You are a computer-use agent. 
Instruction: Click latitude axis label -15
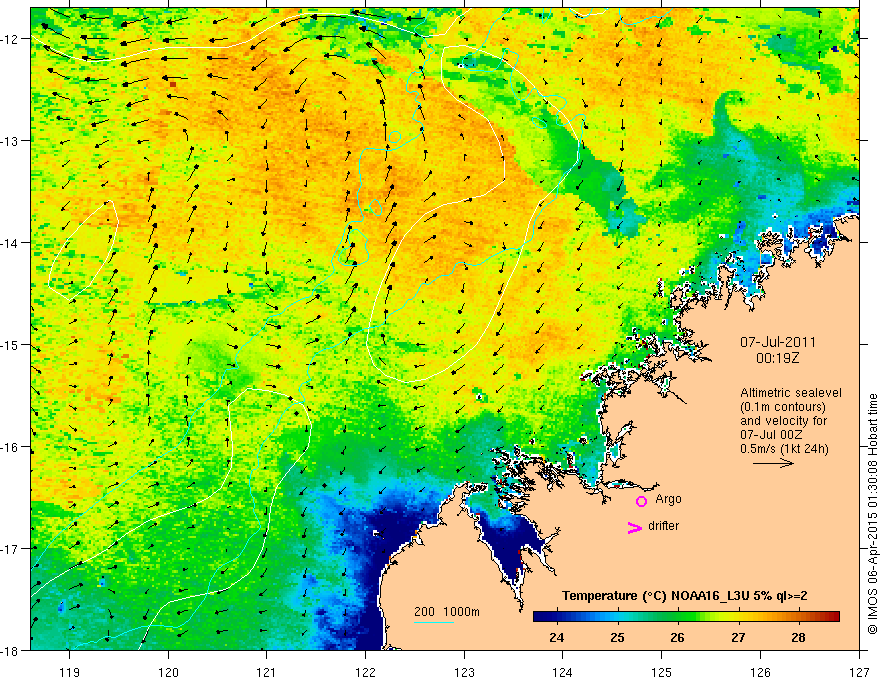[x=10, y=344]
